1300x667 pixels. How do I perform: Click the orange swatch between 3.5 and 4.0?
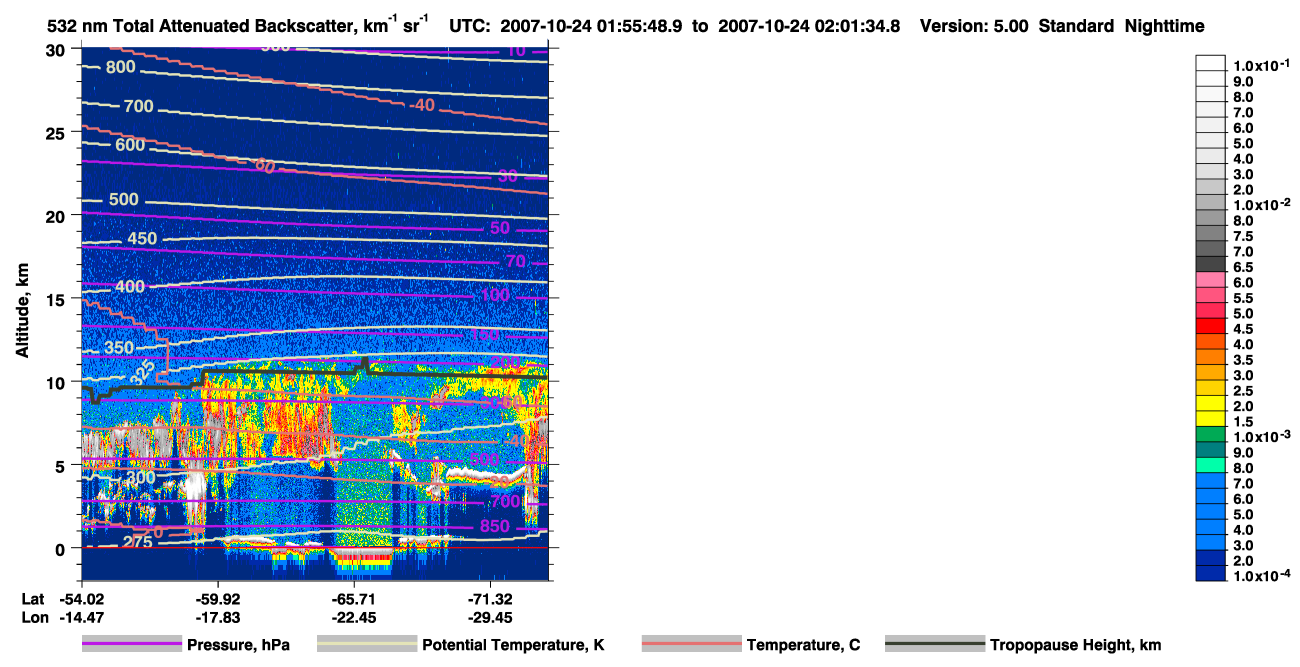pyautogui.click(x=1210, y=358)
